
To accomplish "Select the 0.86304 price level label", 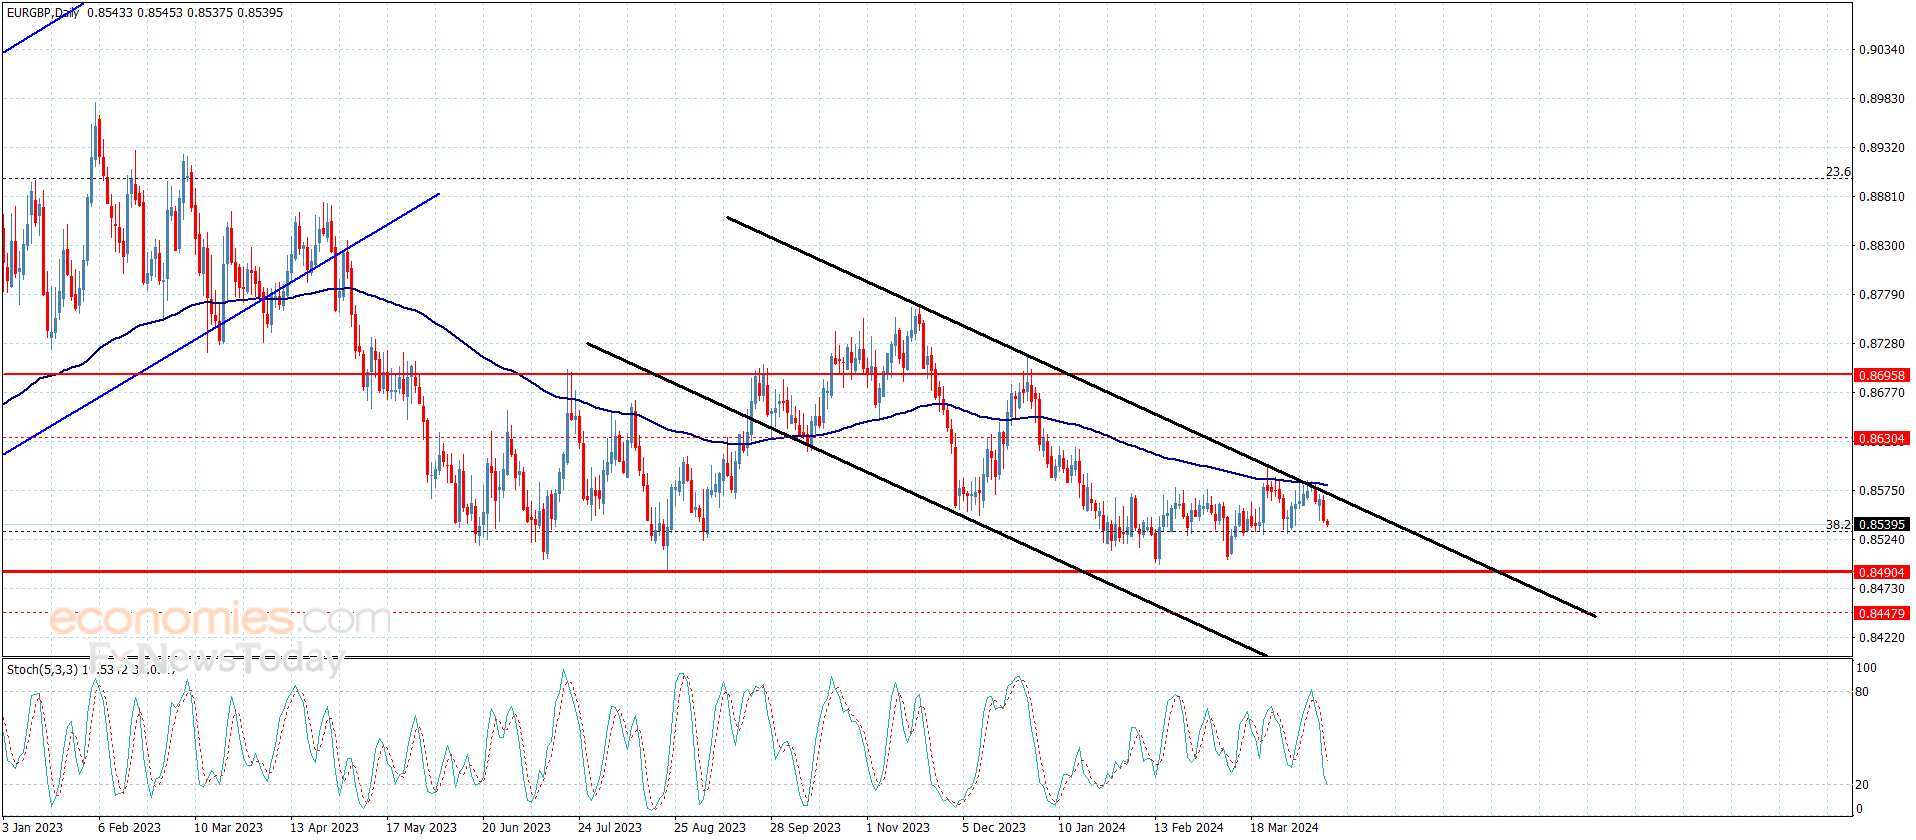I will 1881,438.
